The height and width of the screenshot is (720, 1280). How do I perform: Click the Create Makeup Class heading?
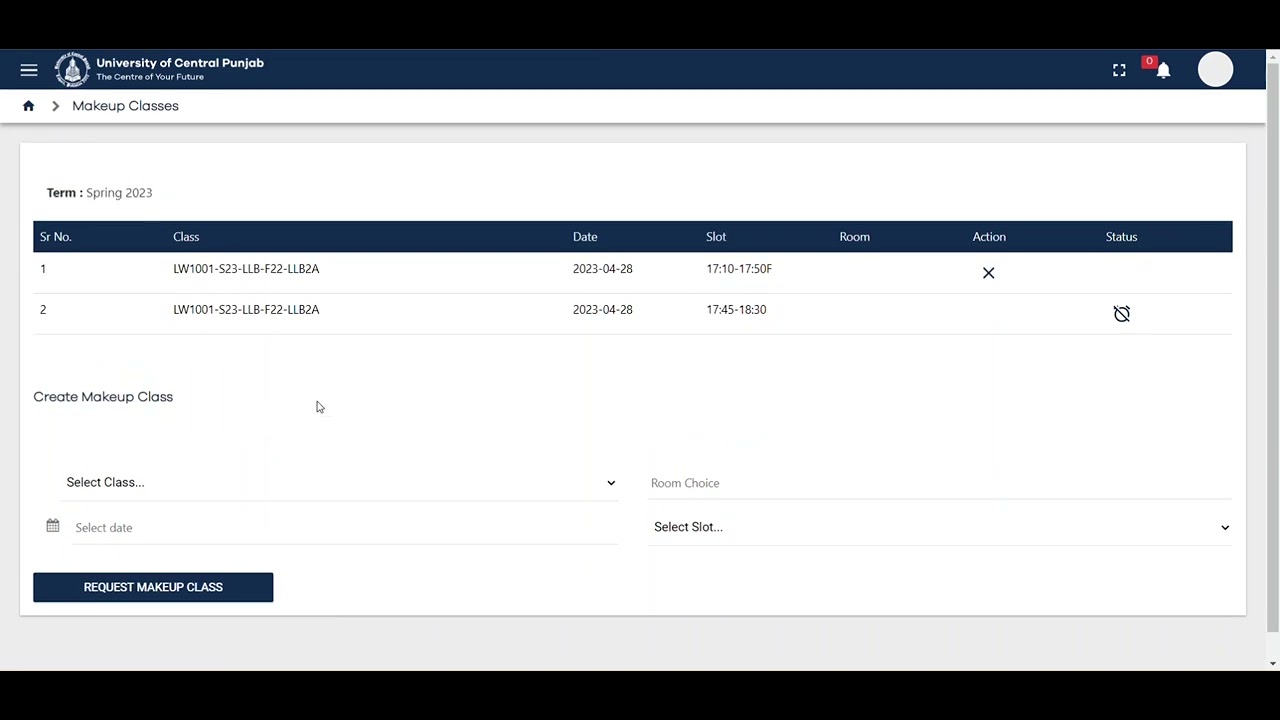103,397
